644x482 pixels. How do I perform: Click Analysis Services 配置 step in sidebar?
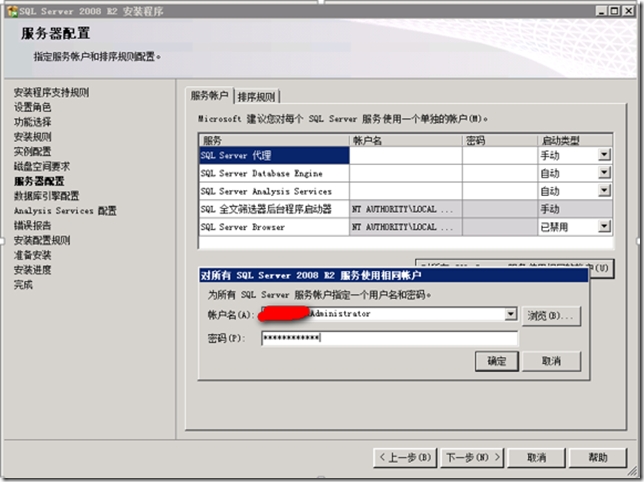coord(65,211)
